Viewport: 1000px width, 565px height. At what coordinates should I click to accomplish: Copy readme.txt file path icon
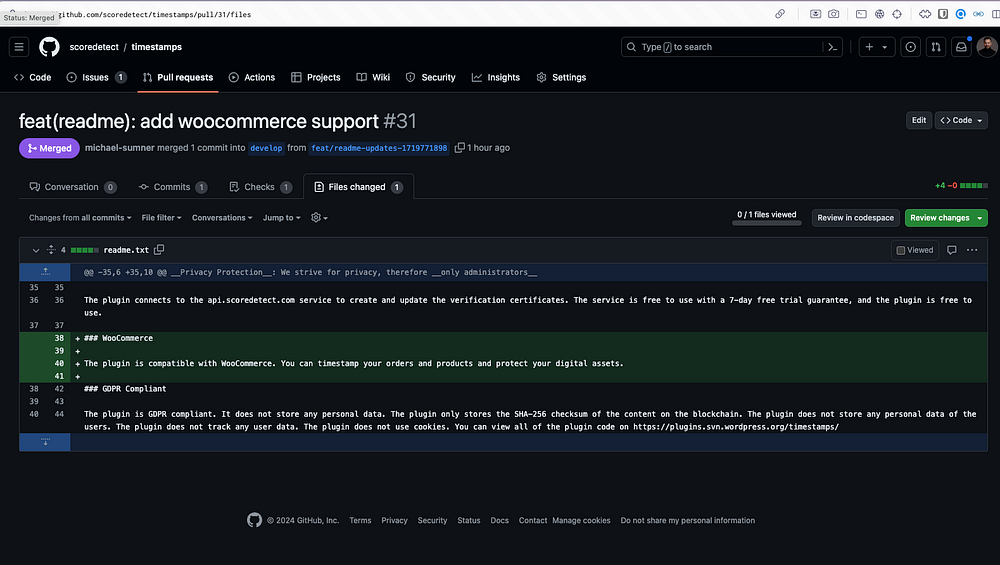159,249
